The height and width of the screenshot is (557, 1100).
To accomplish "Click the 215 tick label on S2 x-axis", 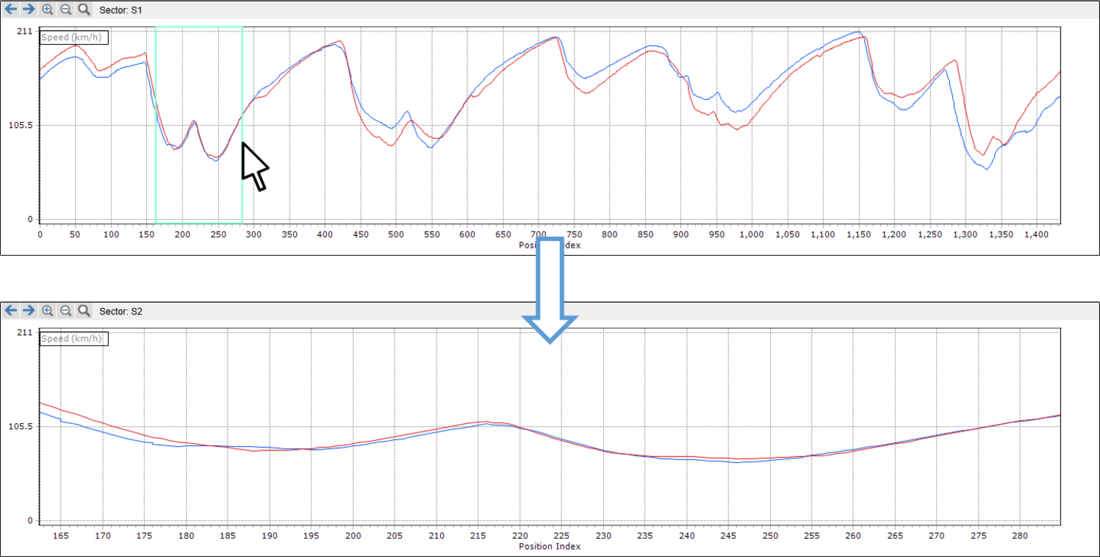I will pos(478,536).
